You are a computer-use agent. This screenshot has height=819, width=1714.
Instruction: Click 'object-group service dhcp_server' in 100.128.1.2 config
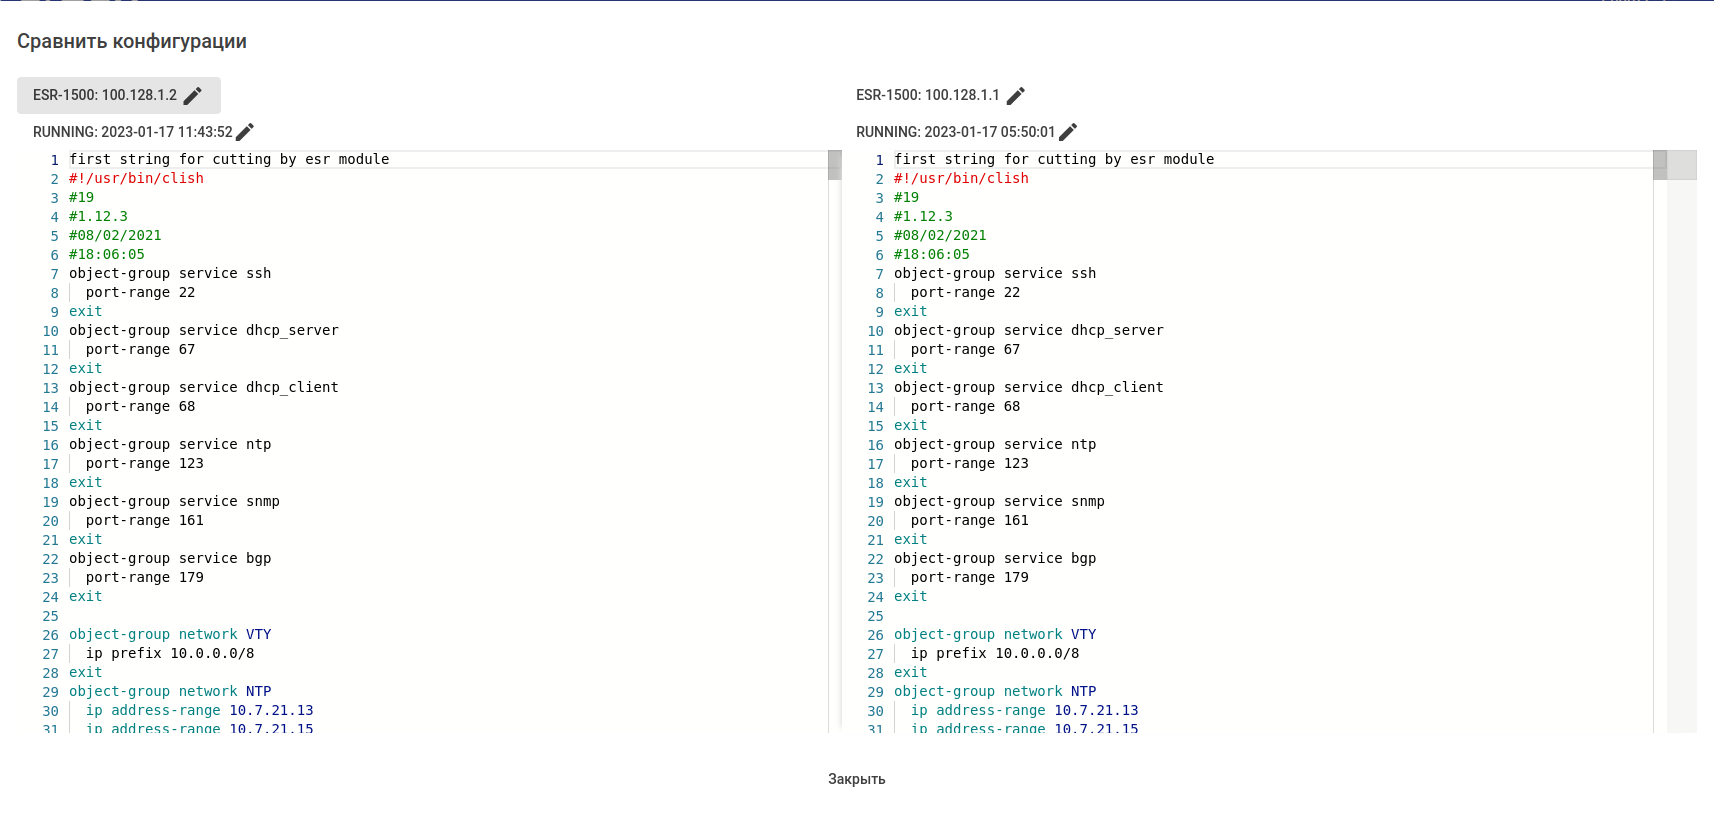204,330
